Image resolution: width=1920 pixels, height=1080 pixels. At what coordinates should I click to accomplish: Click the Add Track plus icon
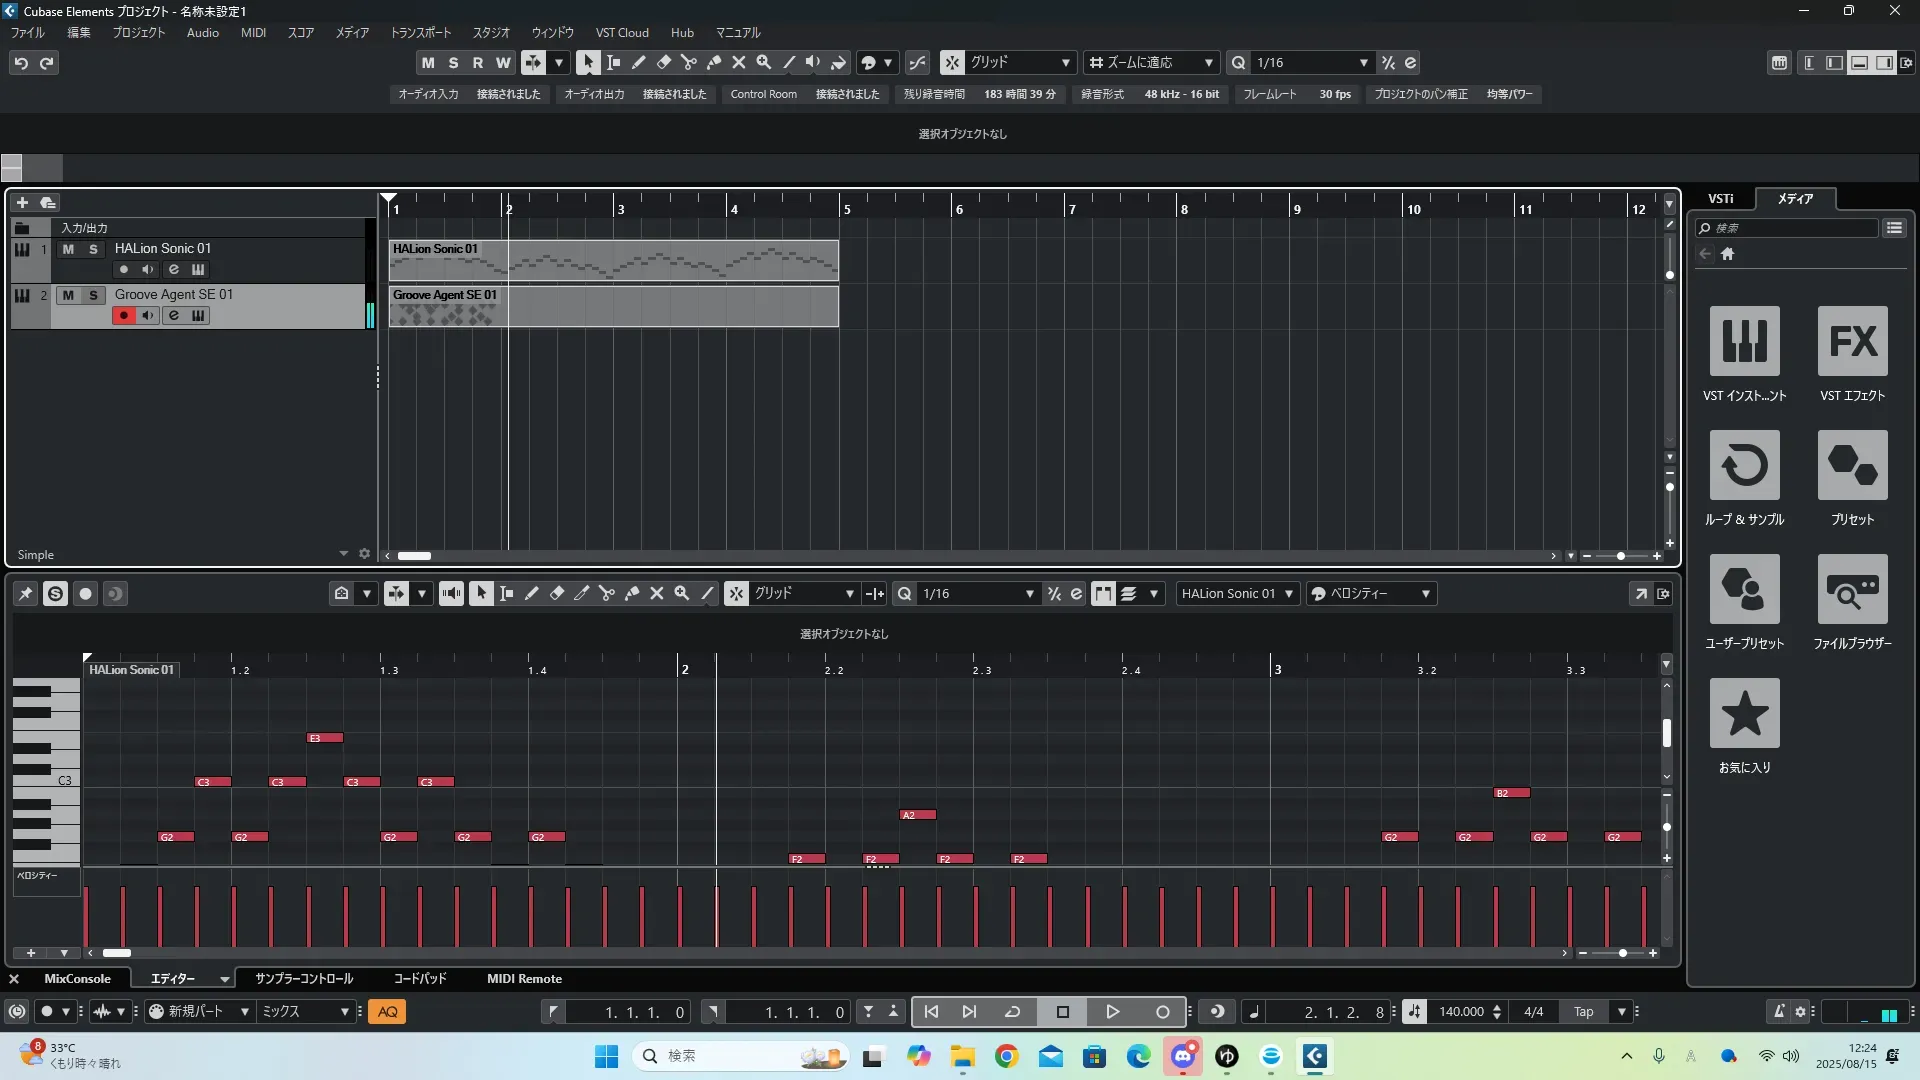[x=22, y=202]
